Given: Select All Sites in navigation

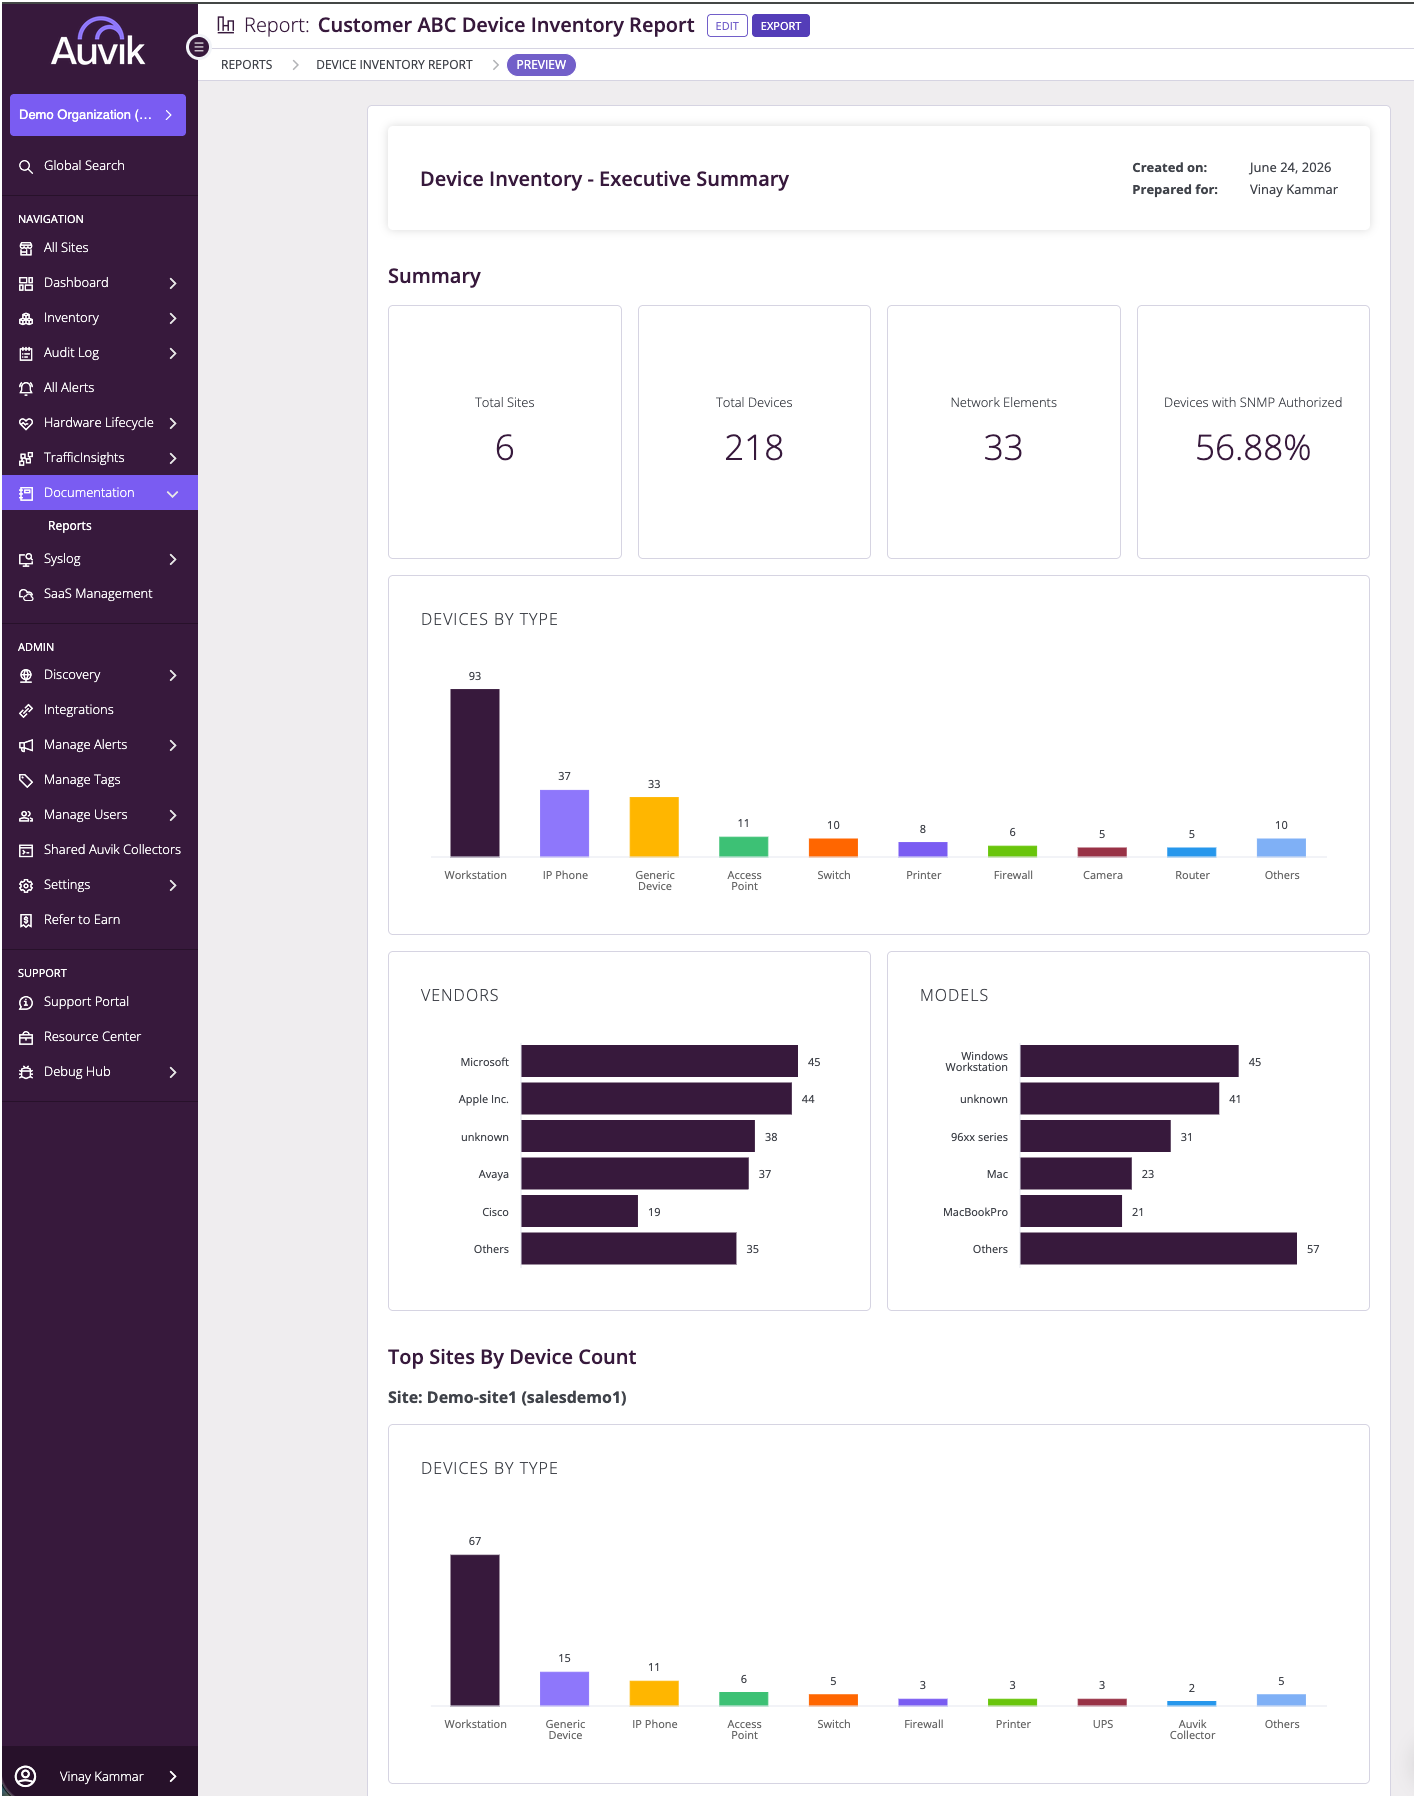Looking at the screenshot, I should point(66,248).
